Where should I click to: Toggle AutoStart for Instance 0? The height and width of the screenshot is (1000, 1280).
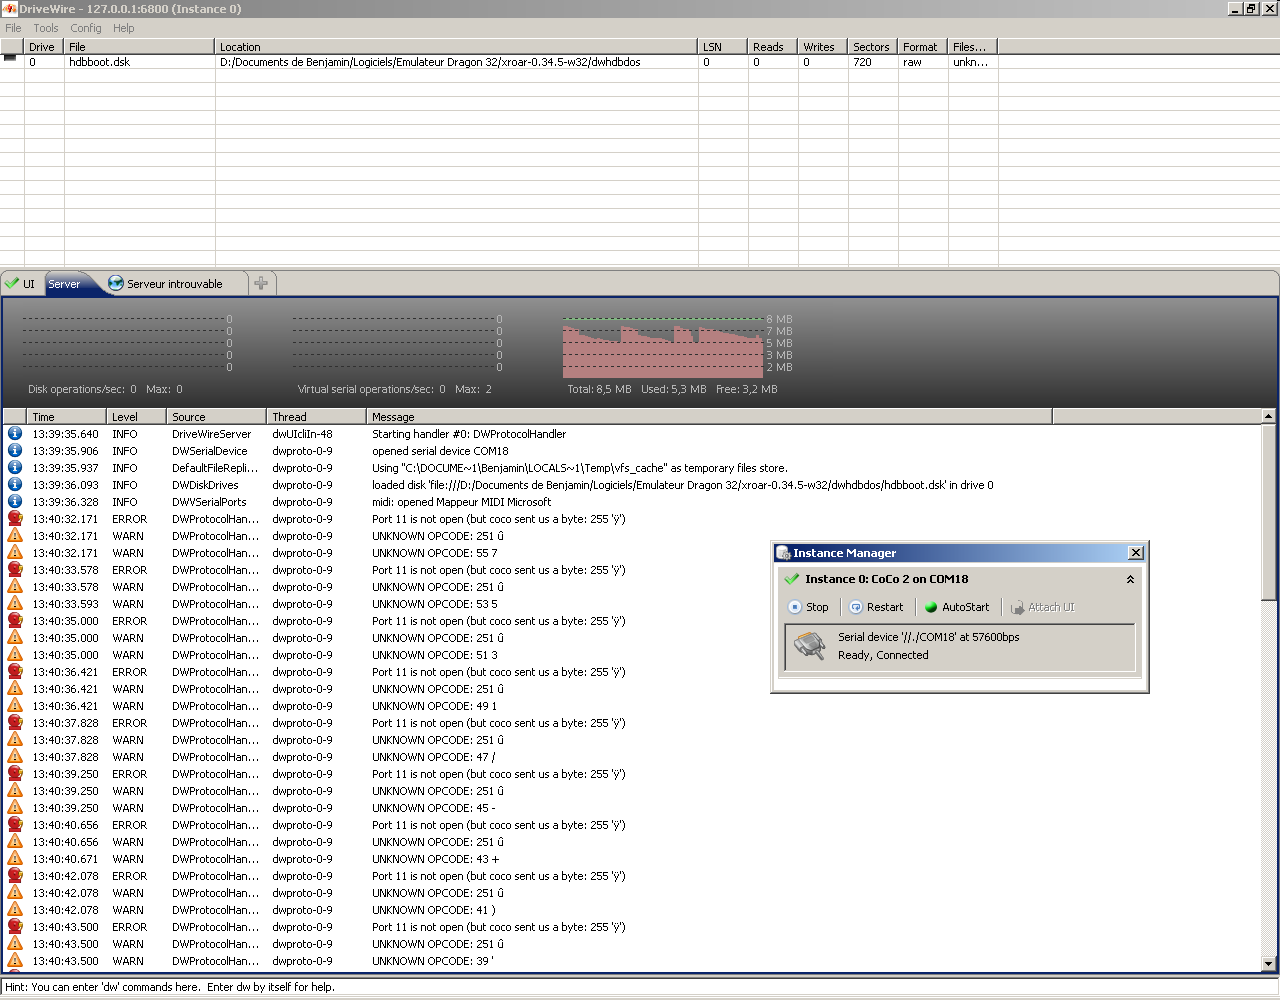(956, 607)
